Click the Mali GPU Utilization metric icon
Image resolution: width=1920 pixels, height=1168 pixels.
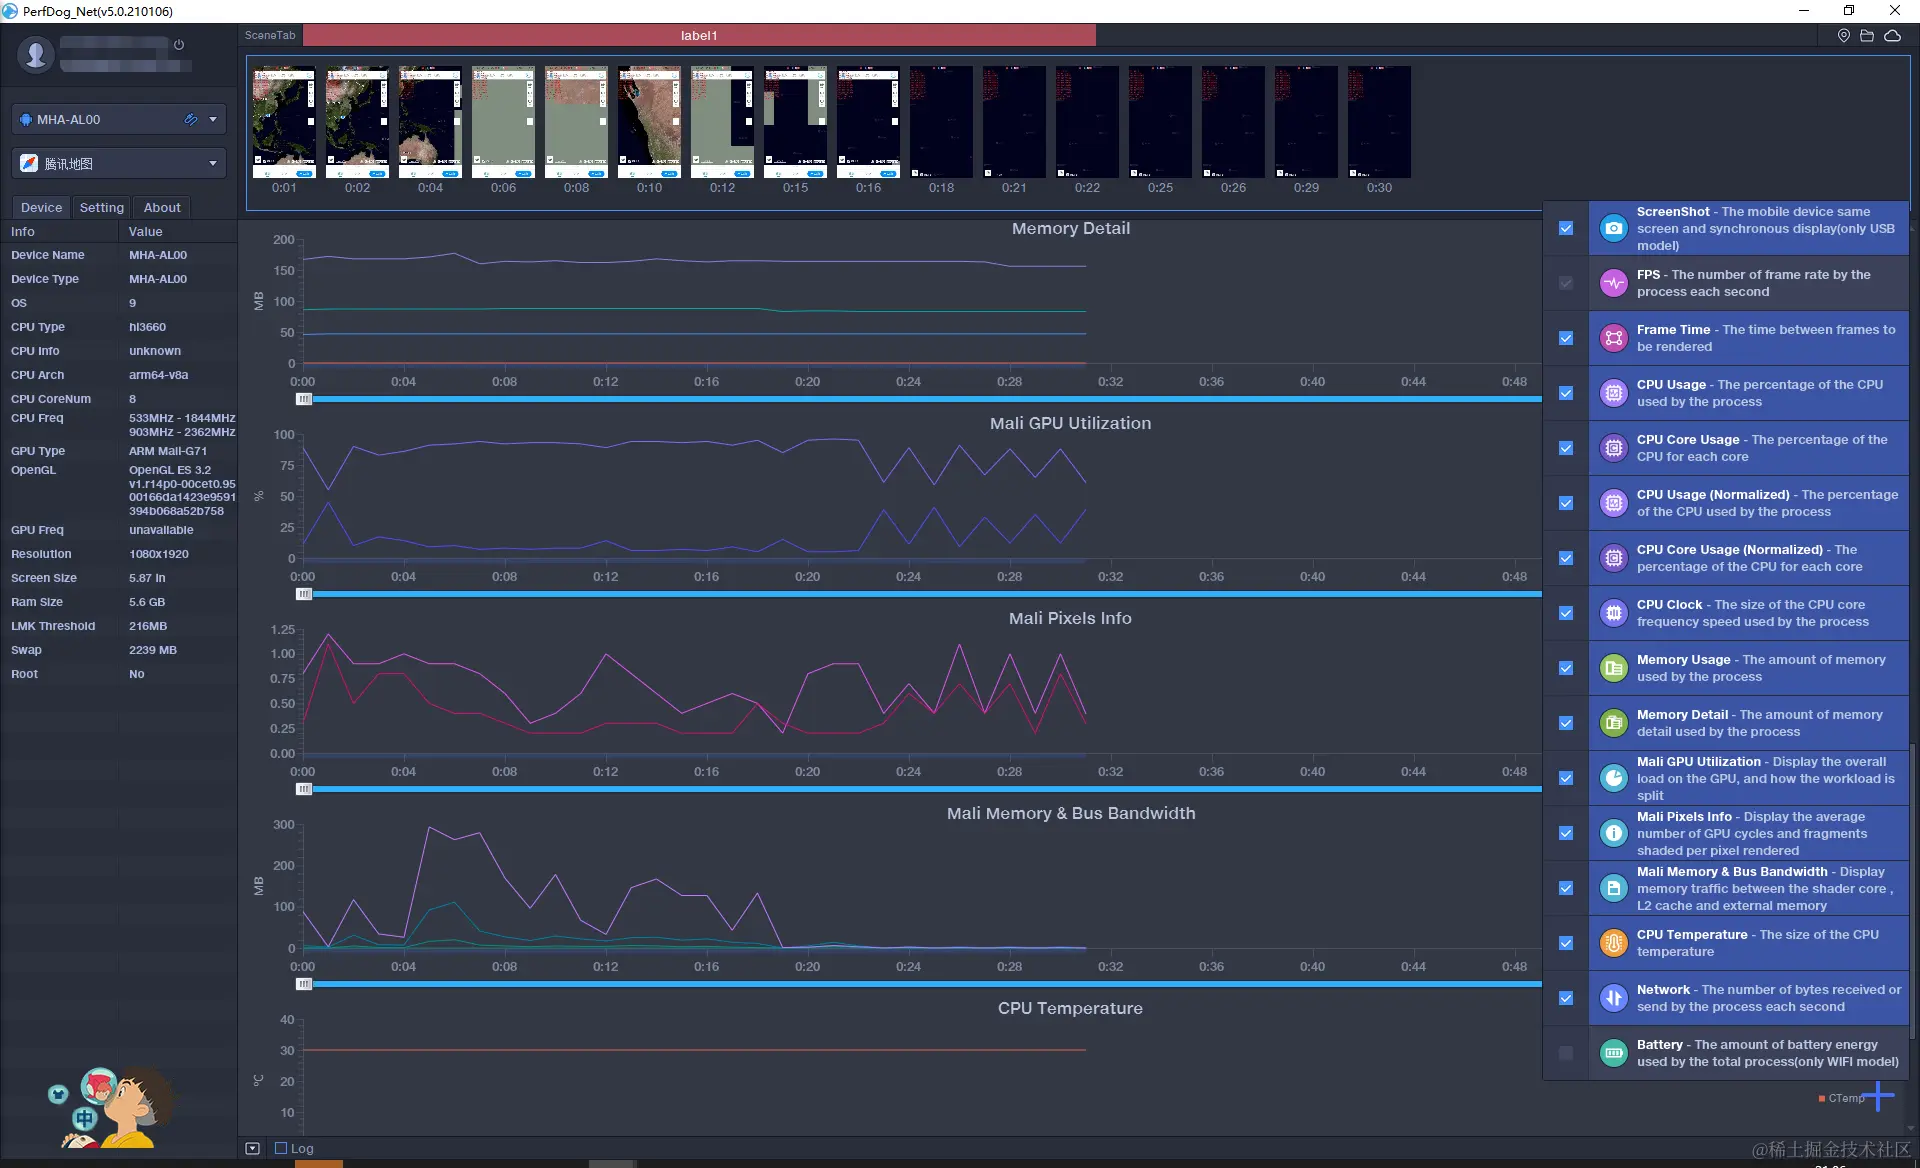click(1613, 778)
